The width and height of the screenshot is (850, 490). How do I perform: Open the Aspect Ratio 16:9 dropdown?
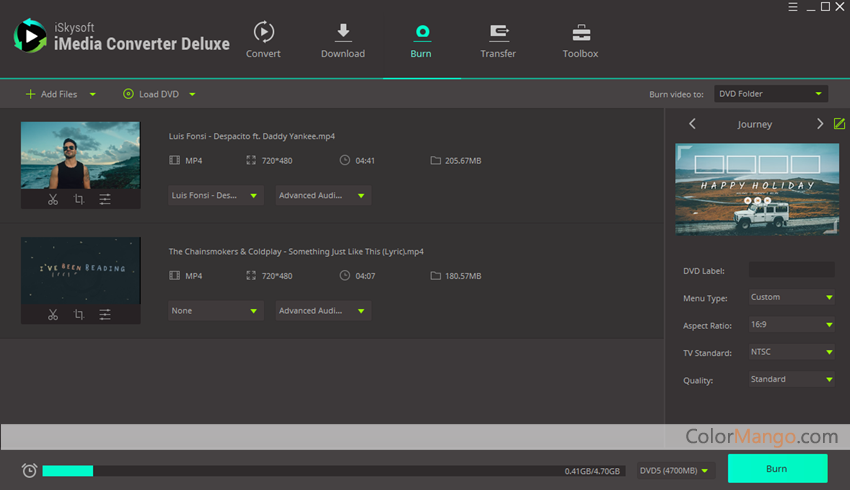[x=791, y=325]
